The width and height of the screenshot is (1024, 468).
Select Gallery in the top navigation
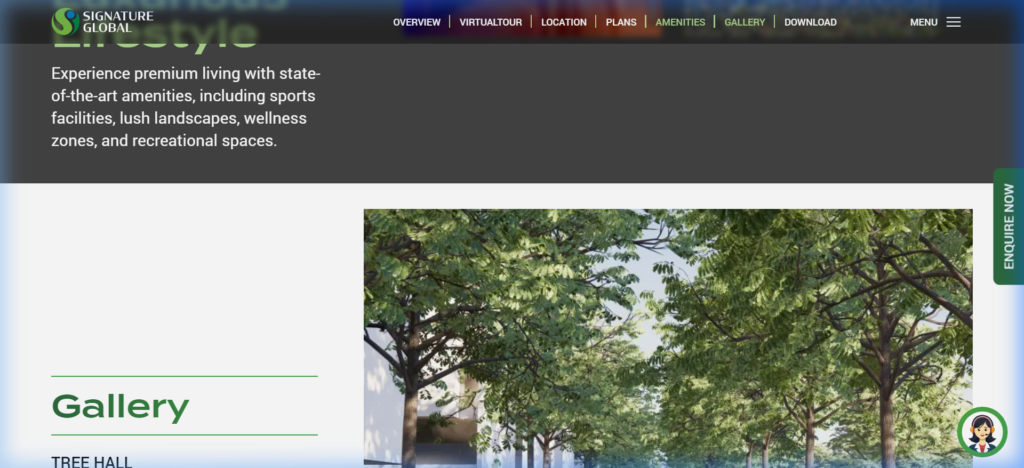click(x=744, y=22)
